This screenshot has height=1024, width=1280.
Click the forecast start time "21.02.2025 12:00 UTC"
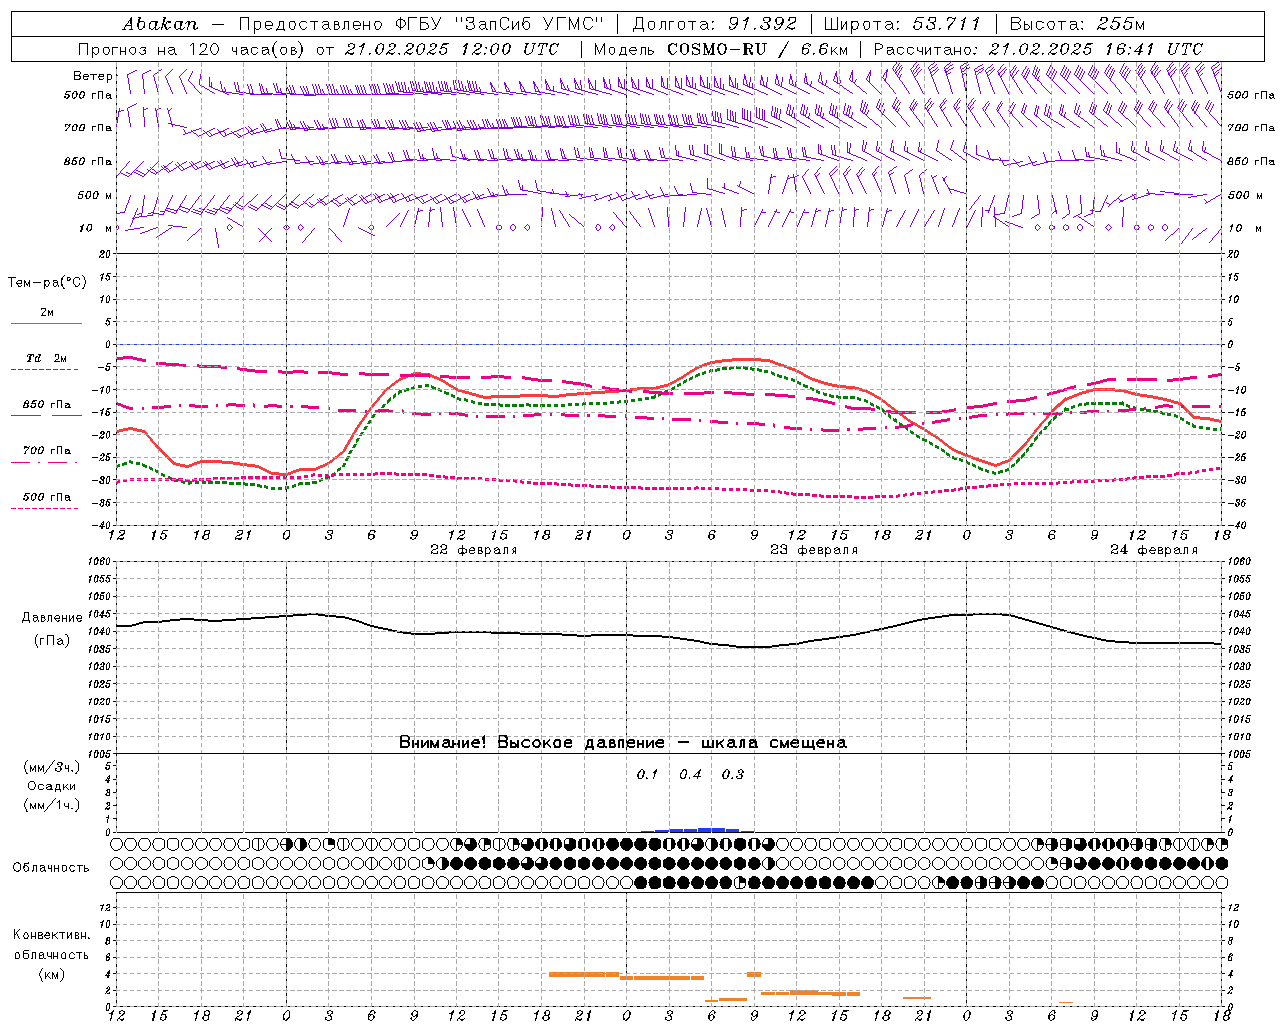[453, 49]
